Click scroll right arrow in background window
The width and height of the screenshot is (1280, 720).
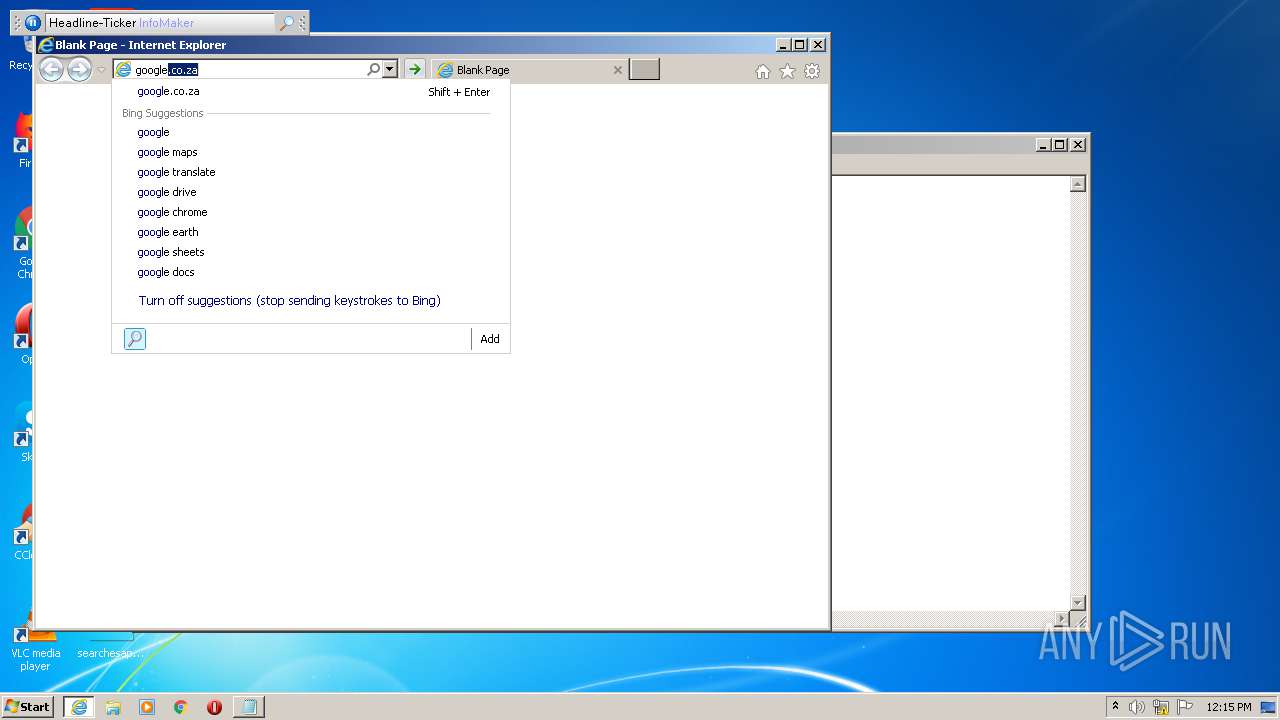1062,619
